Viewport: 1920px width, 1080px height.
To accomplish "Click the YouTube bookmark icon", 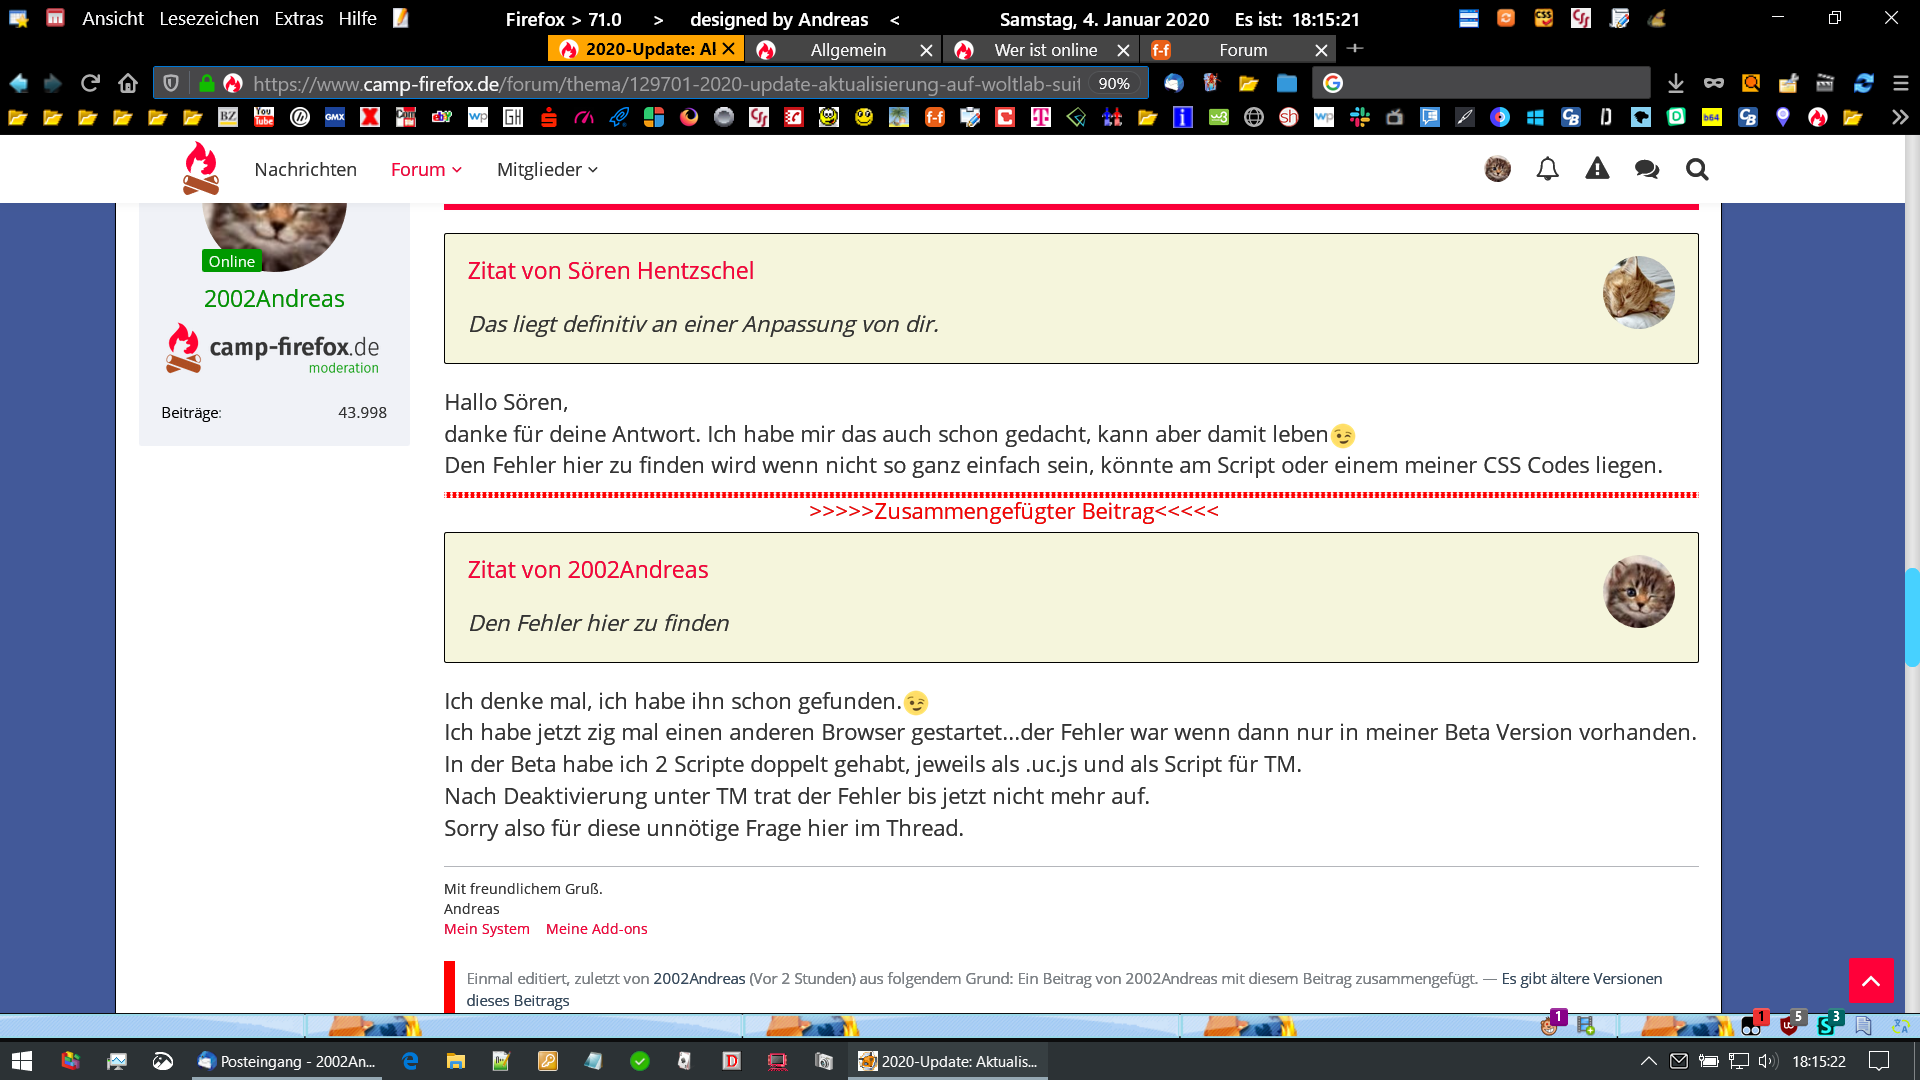I will coord(264,117).
